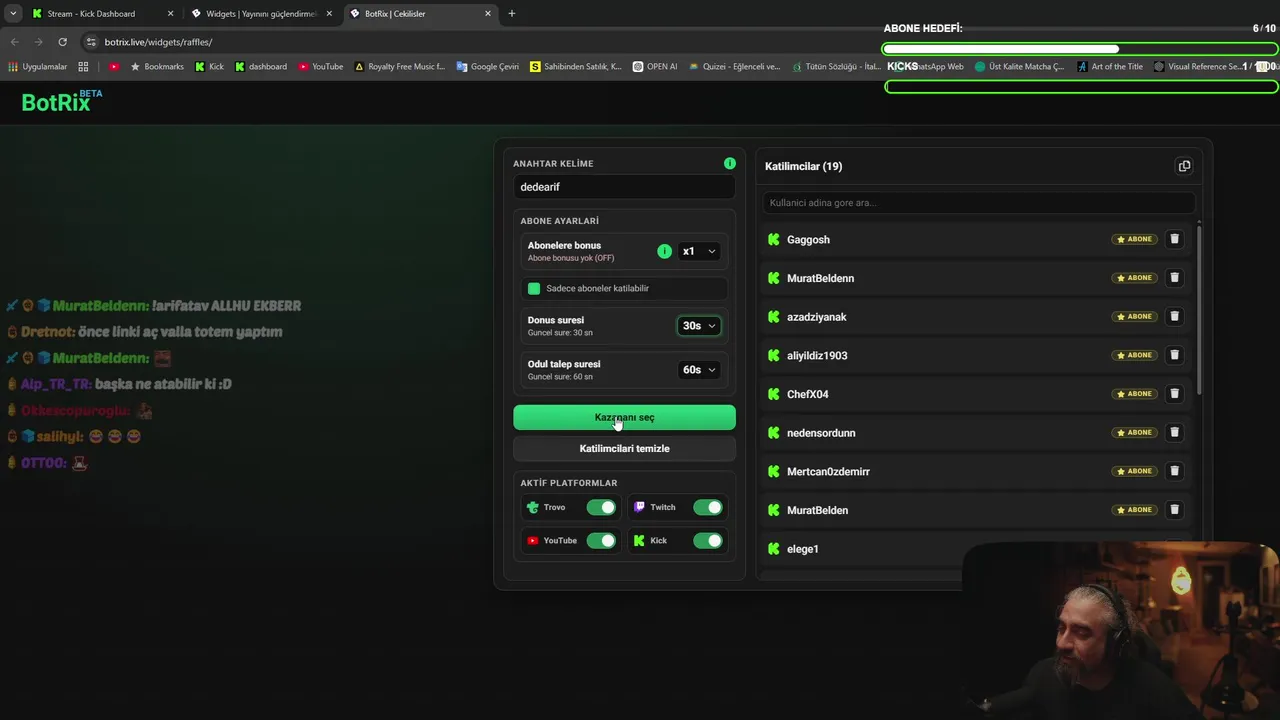The height and width of the screenshot is (720, 1280).
Task: Open the site info icon in the address bar
Action: click(91, 42)
